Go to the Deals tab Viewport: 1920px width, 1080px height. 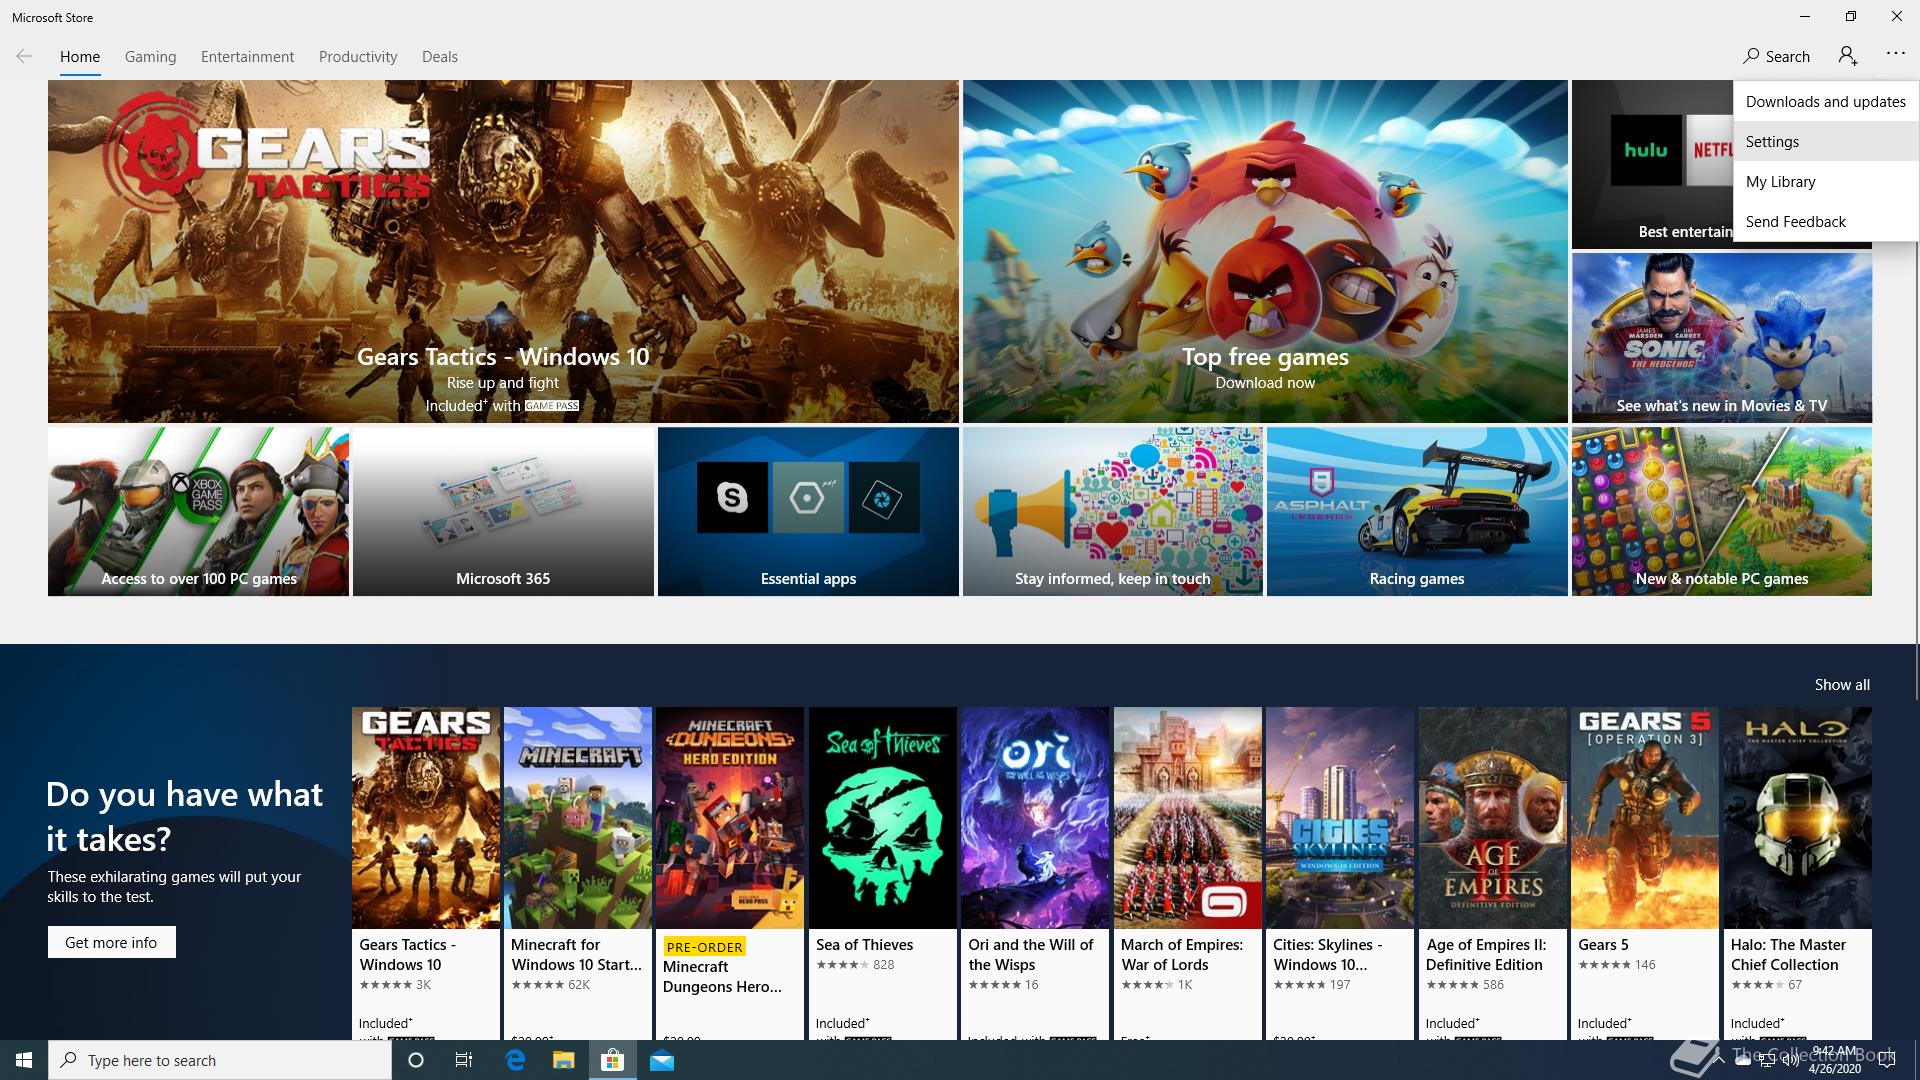440,57
